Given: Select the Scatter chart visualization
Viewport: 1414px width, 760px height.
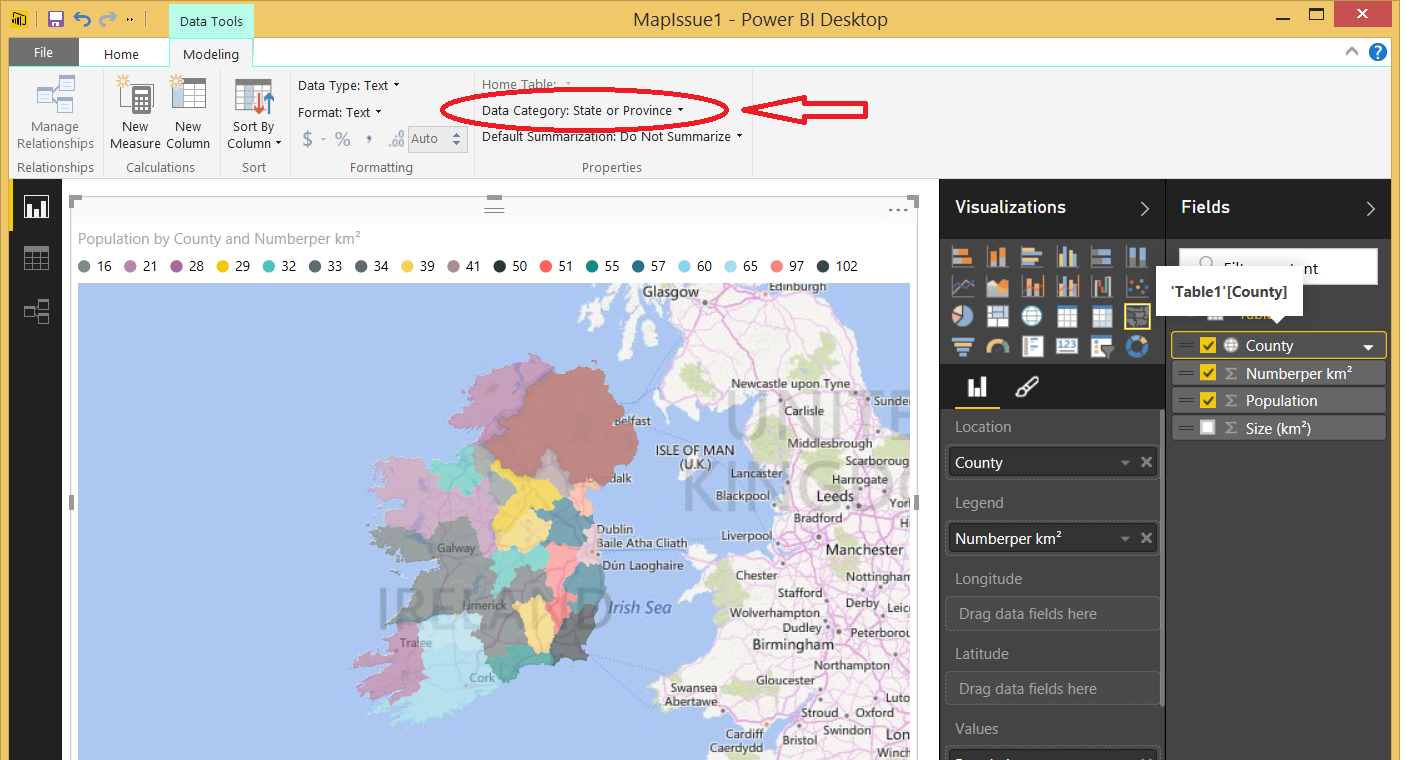Looking at the screenshot, I should click(x=1137, y=287).
